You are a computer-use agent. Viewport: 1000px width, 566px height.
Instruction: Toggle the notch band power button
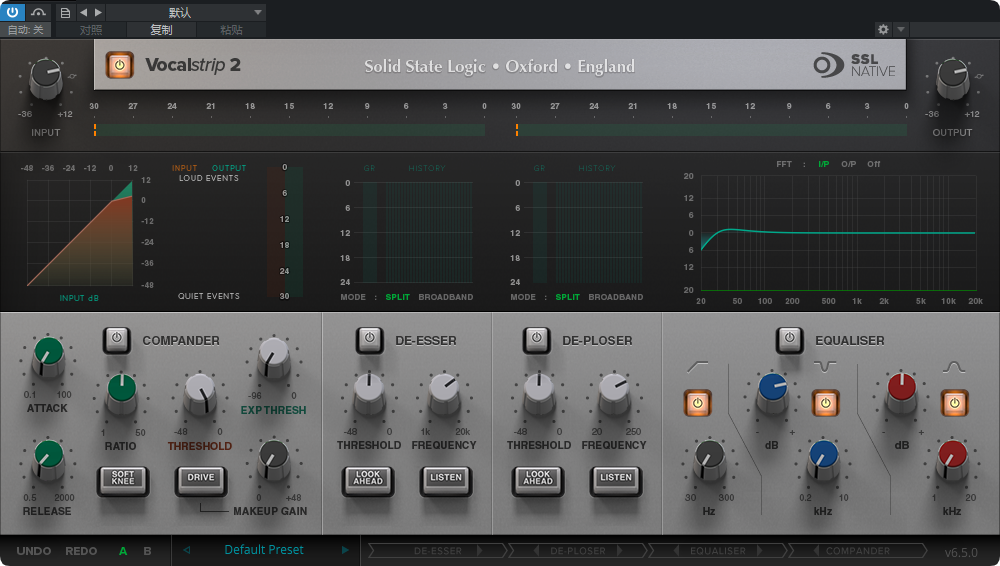[825, 403]
